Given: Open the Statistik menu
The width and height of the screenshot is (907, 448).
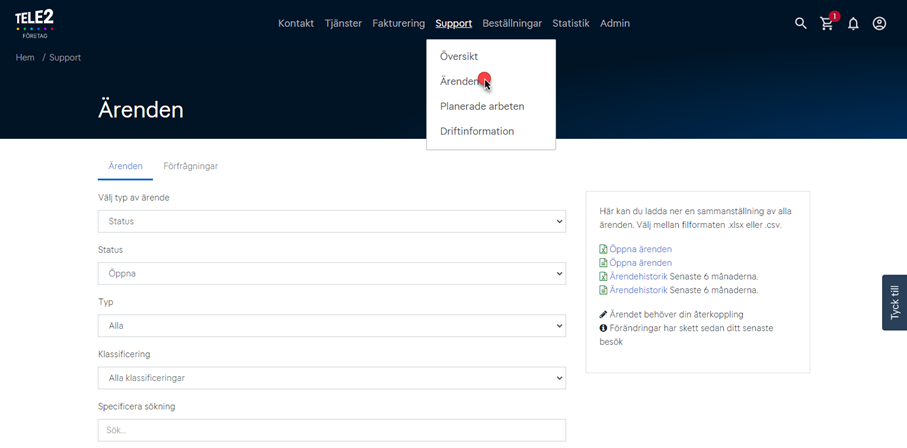Looking at the screenshot, I should click(571, 24).
